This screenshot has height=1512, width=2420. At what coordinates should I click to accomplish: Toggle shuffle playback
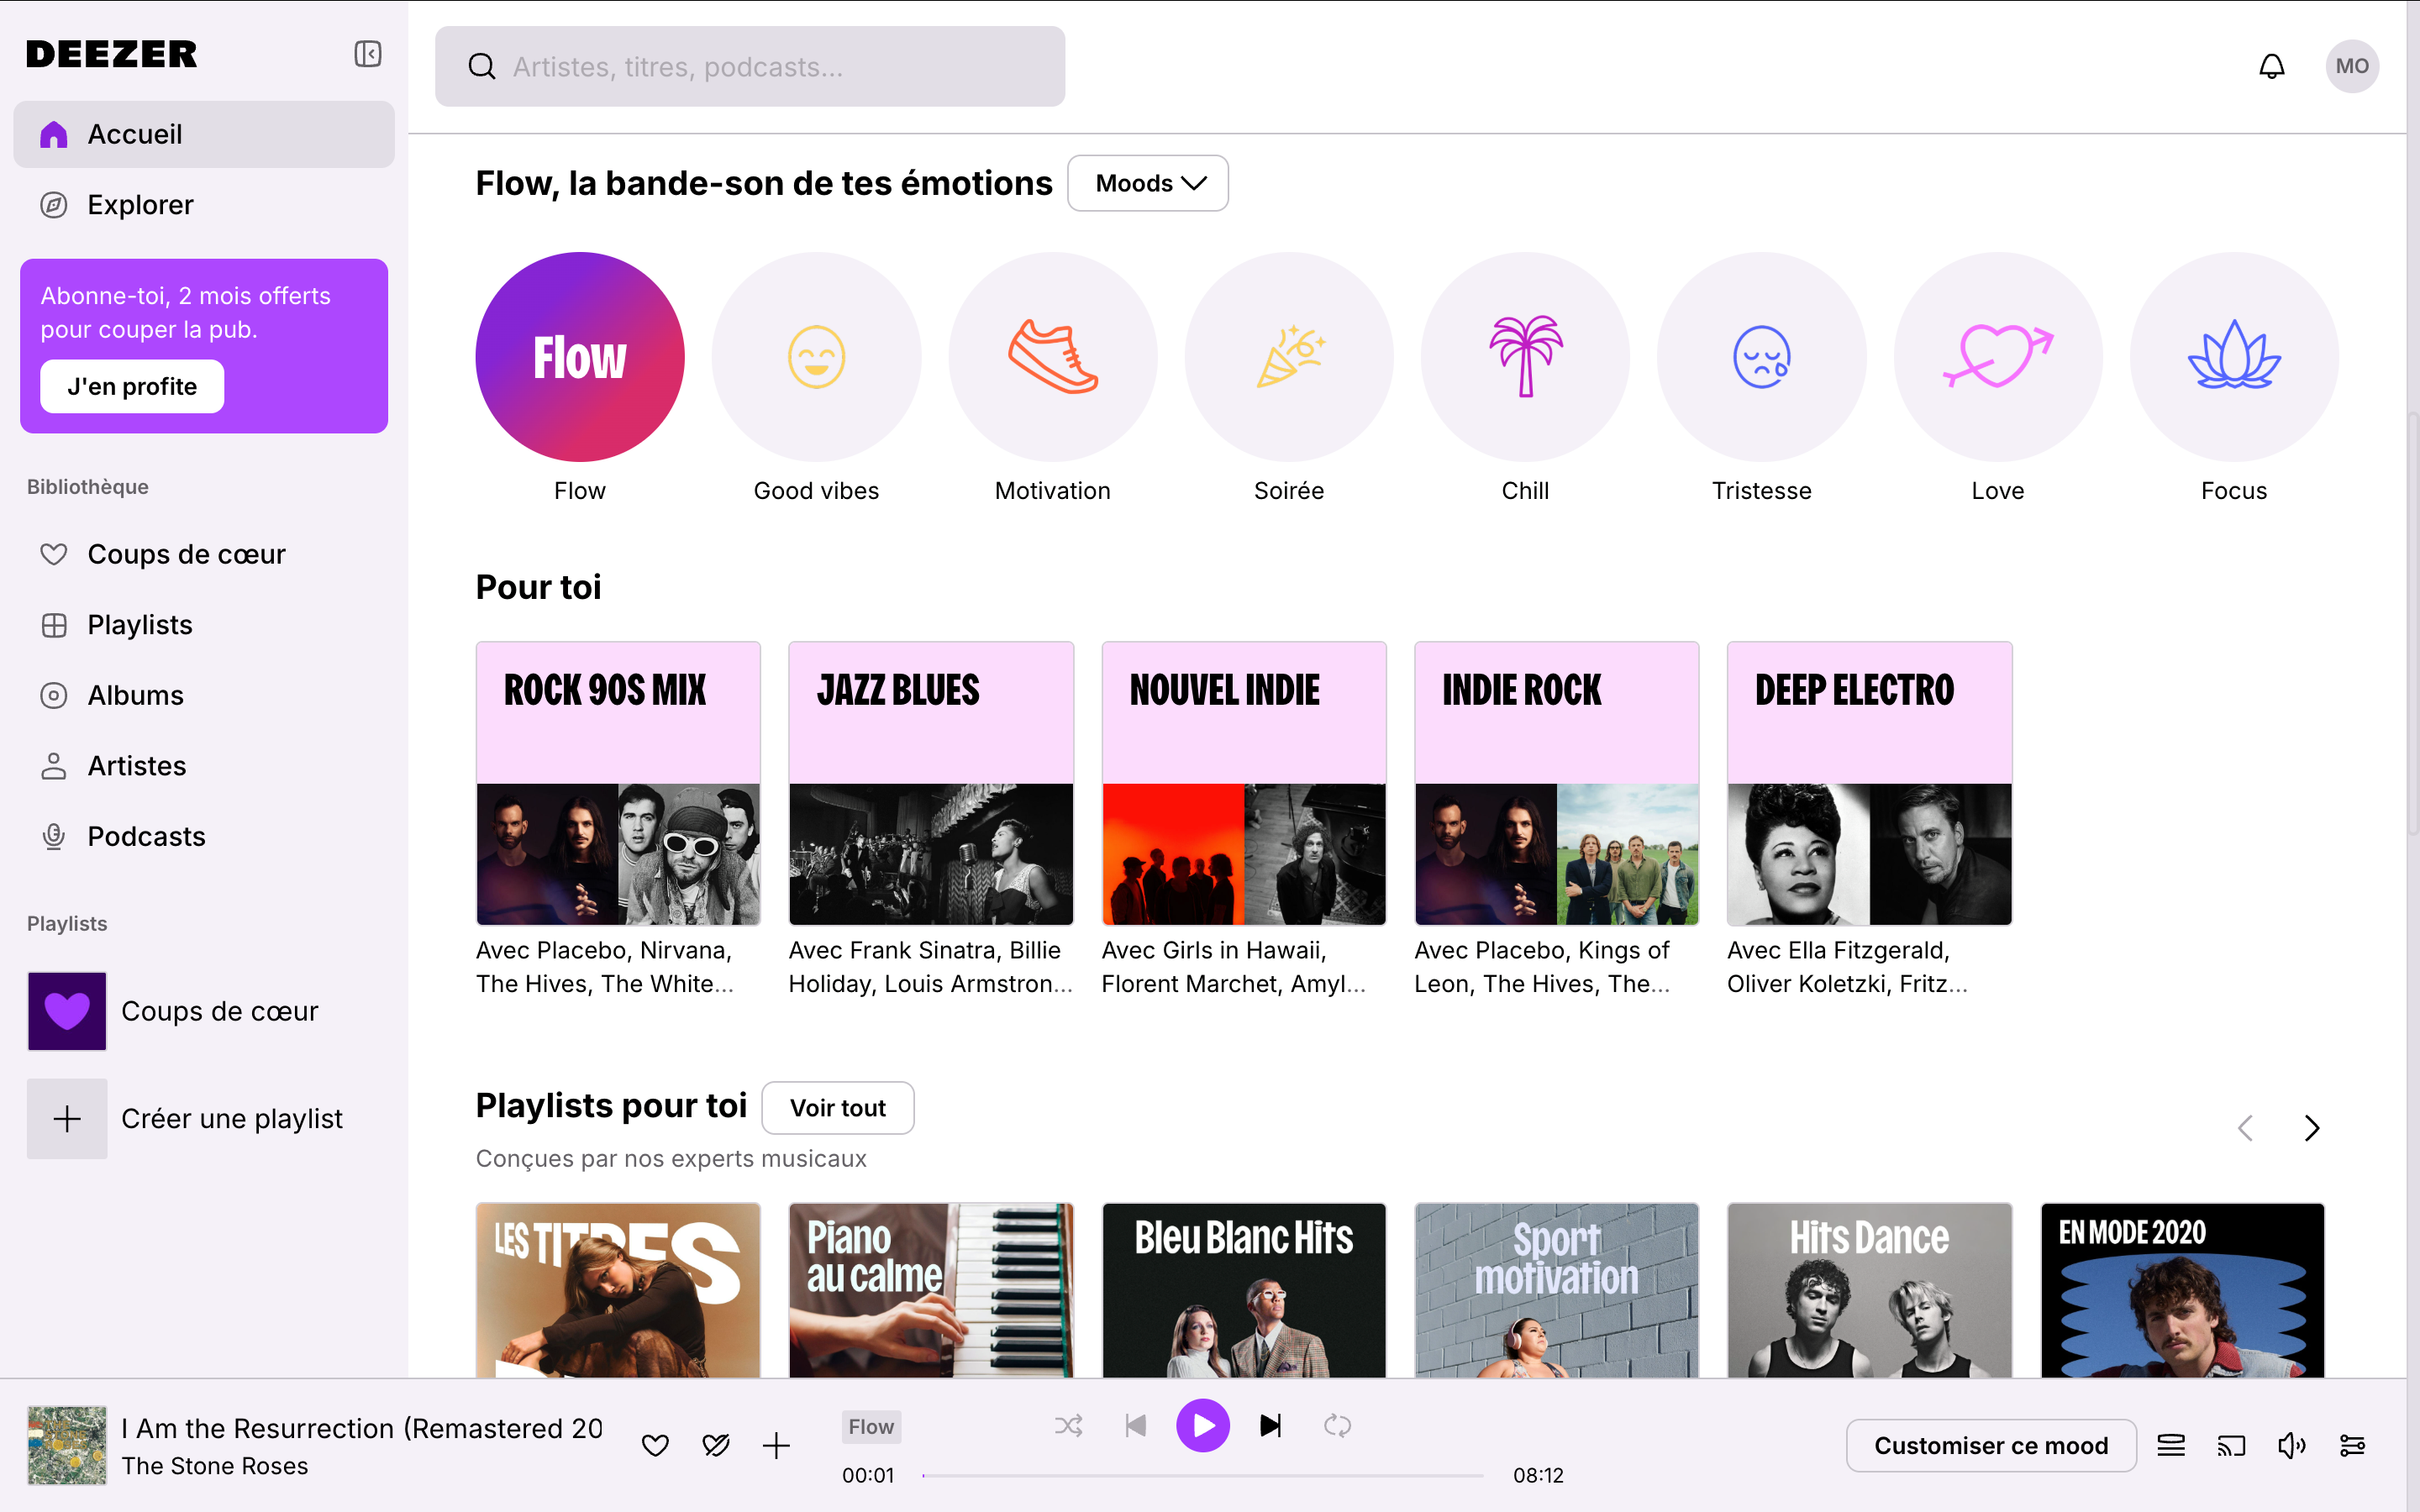coord(1068,1425)
